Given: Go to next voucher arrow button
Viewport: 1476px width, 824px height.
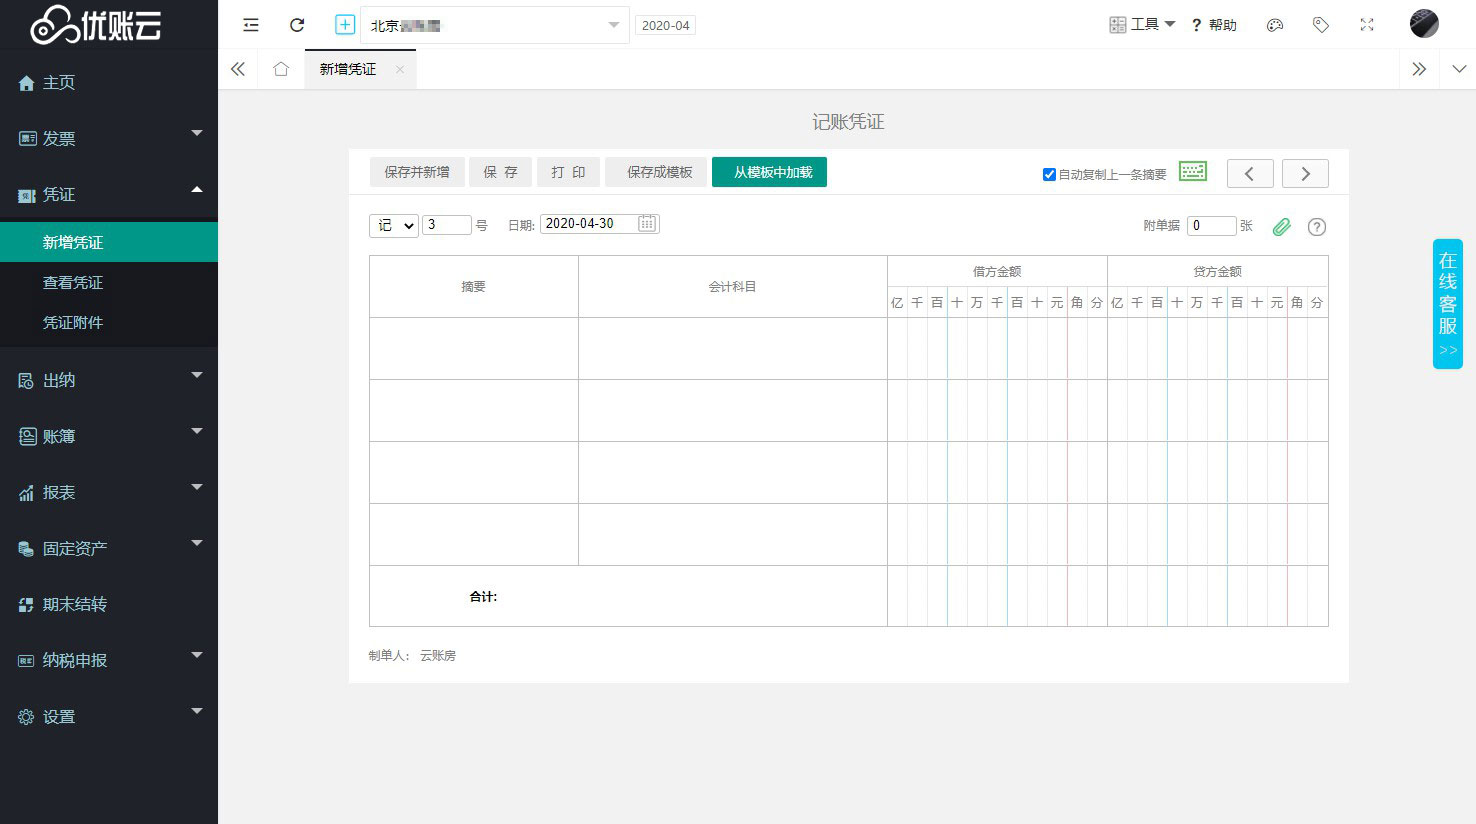Looking at the screenshot, I should click(1305, 173).
